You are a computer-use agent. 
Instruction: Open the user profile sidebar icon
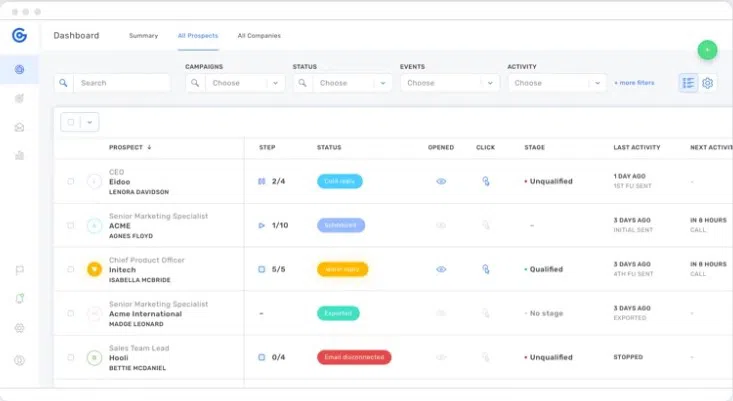pyautogui.click(x=19, y=360)
